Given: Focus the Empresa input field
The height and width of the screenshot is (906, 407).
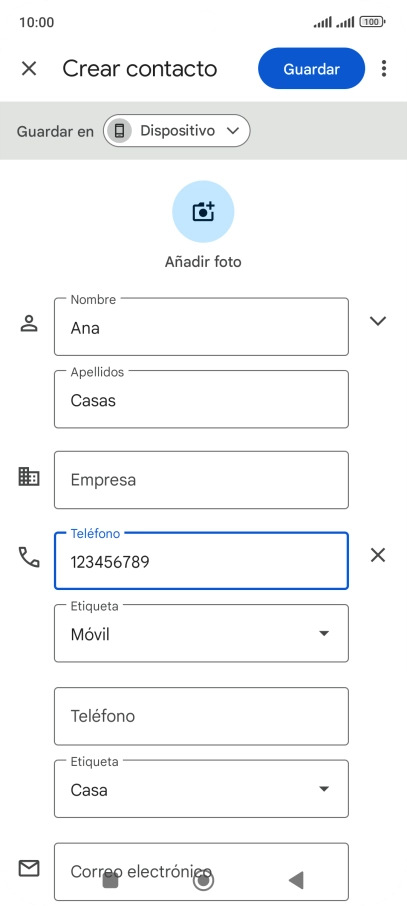Looking at the screenshot, I should [201, 480].
